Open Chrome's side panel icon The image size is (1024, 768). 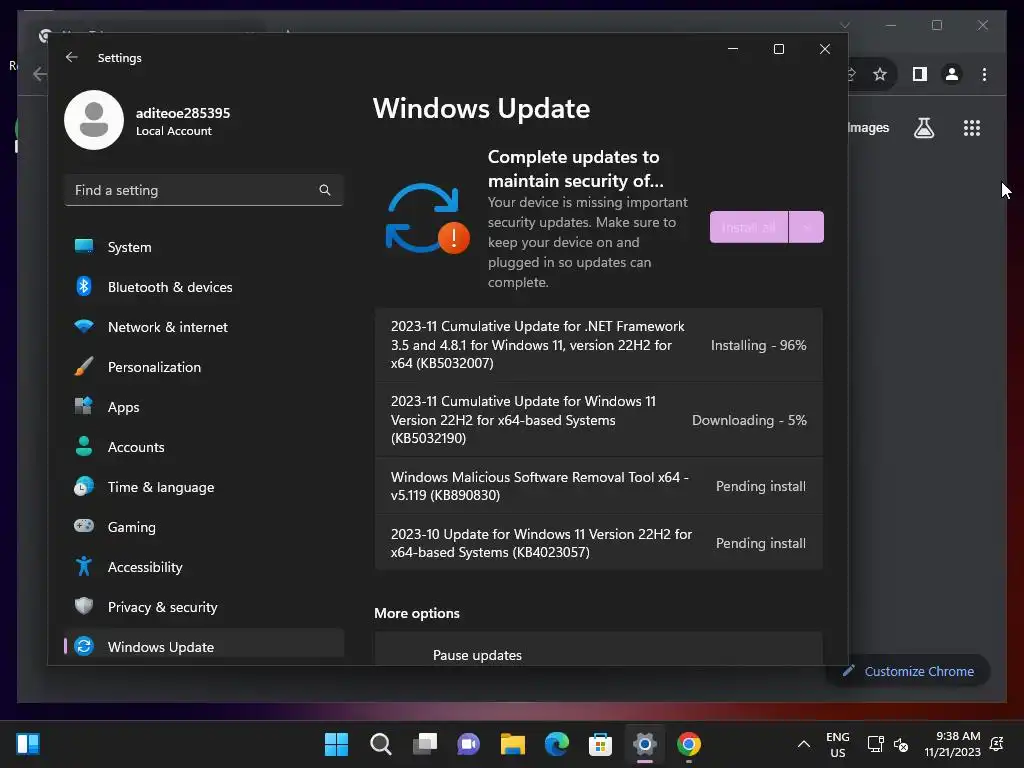[x=920, y=74]
